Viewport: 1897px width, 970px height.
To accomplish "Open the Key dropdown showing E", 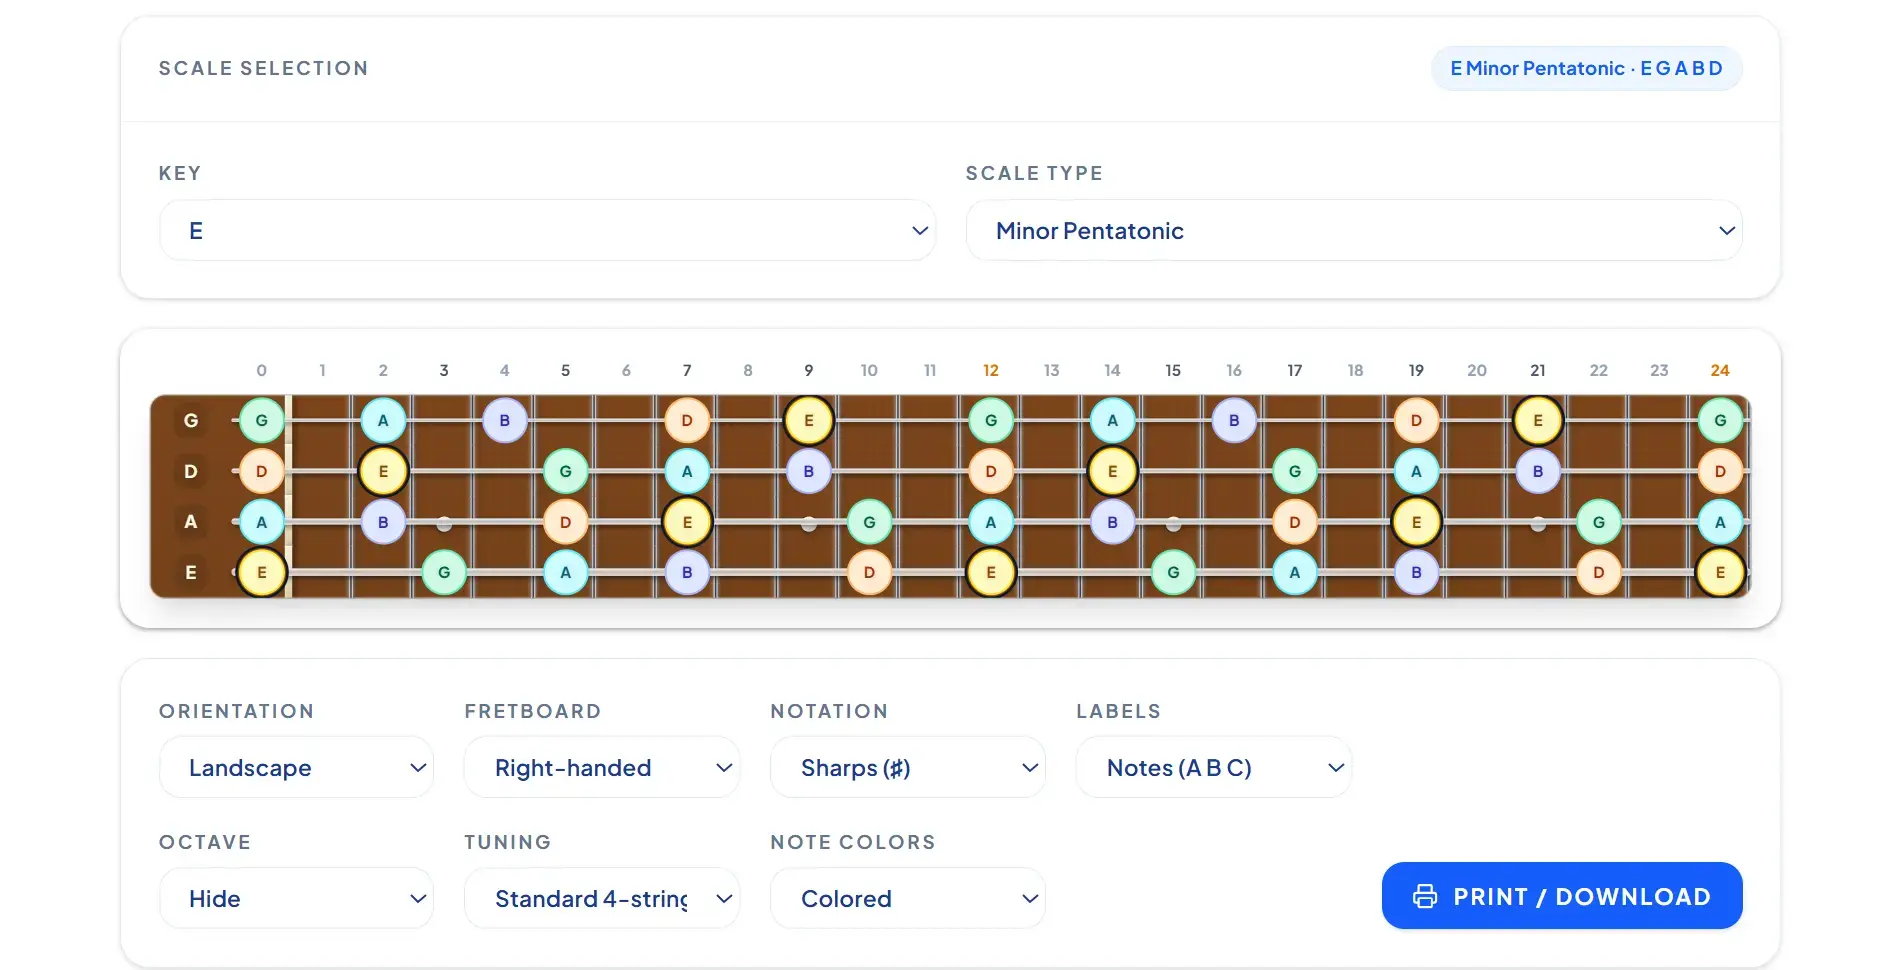I will point(547,230).
